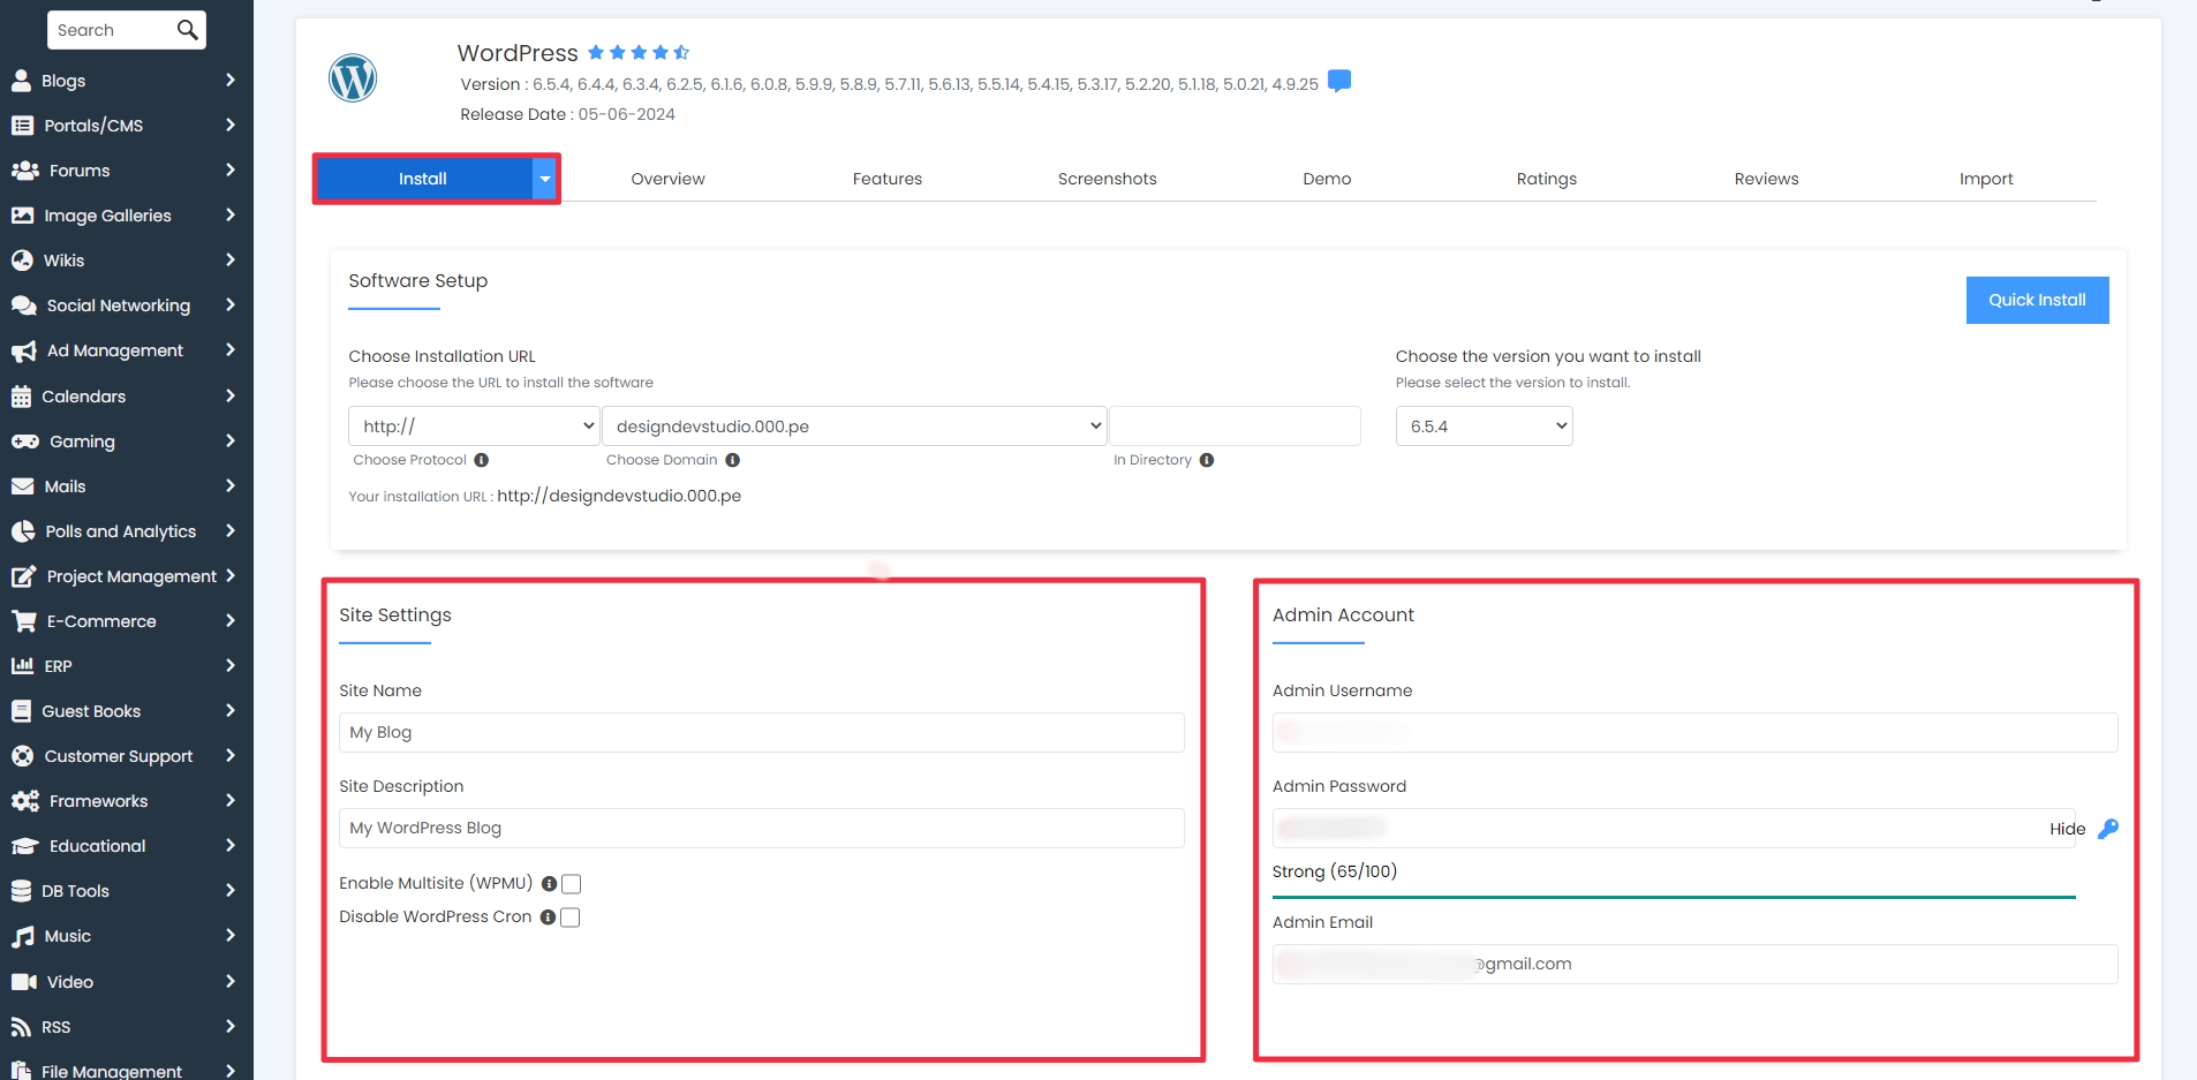Open the Video camera icon

[x=24, y=982]
